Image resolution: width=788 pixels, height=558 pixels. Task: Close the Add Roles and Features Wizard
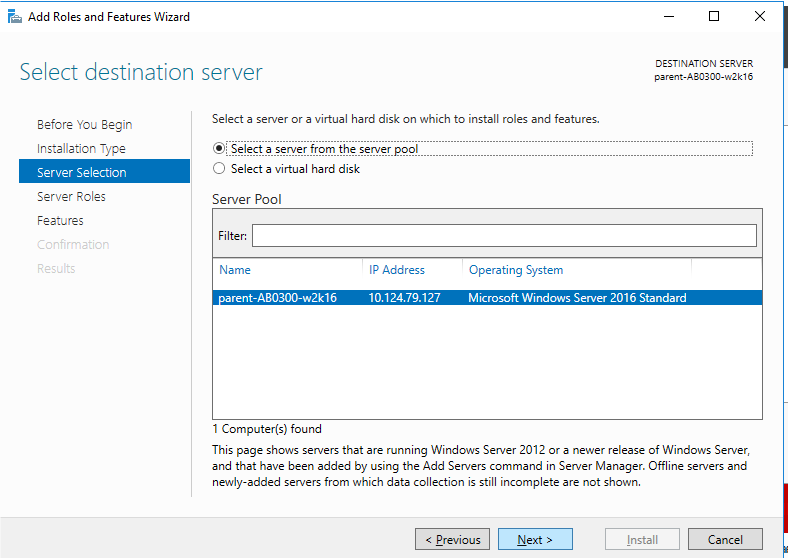click(760, 17)
